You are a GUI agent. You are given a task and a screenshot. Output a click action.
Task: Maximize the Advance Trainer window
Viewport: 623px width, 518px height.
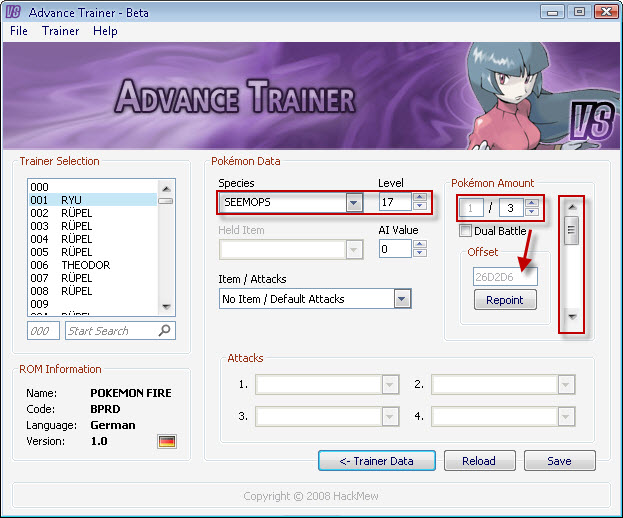click(x=579, y=12)
